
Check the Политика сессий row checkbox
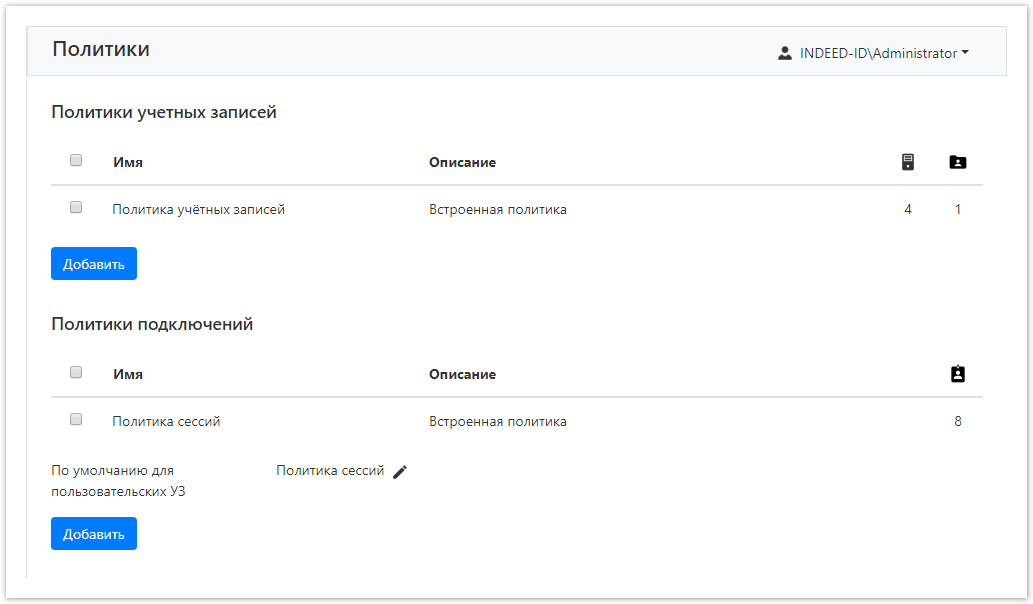click(x=76, y=420)
